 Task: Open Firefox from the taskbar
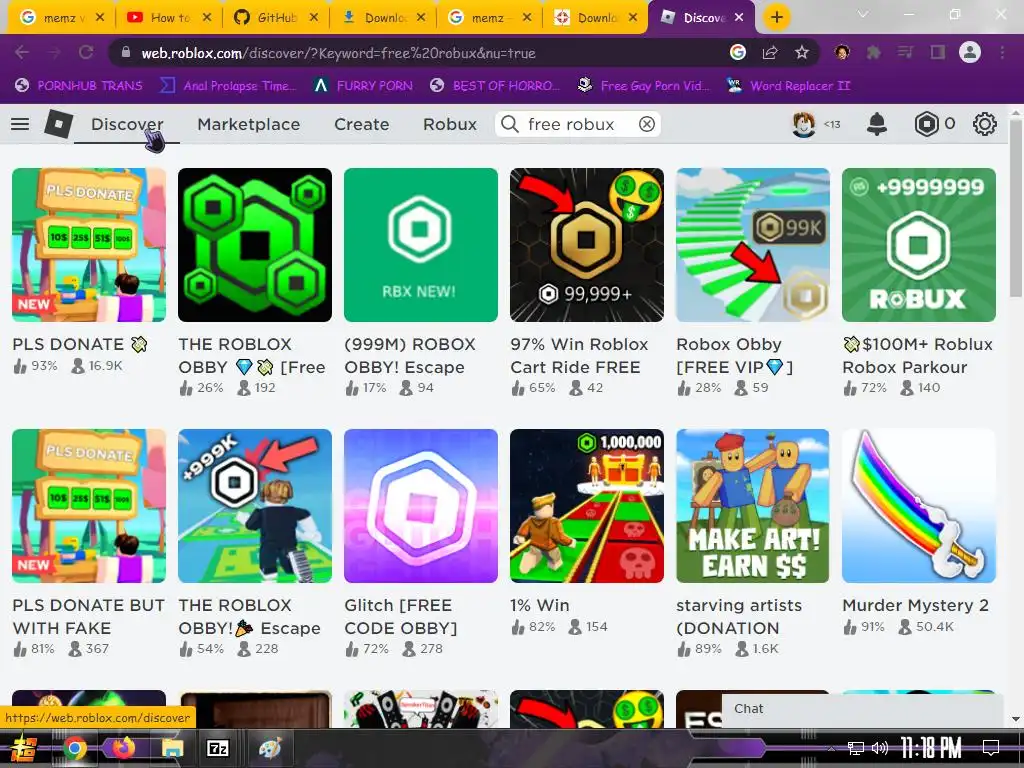coord(123,748)
